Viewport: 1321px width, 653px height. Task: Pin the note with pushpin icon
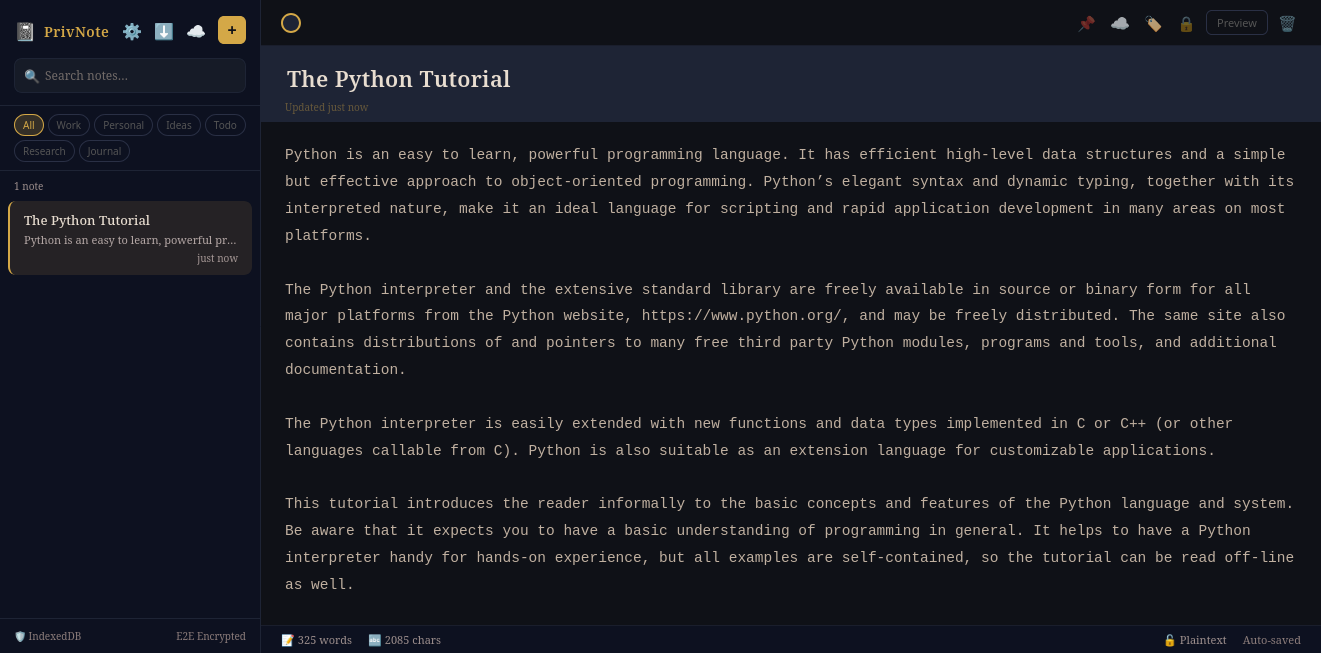coord(1086,23)
